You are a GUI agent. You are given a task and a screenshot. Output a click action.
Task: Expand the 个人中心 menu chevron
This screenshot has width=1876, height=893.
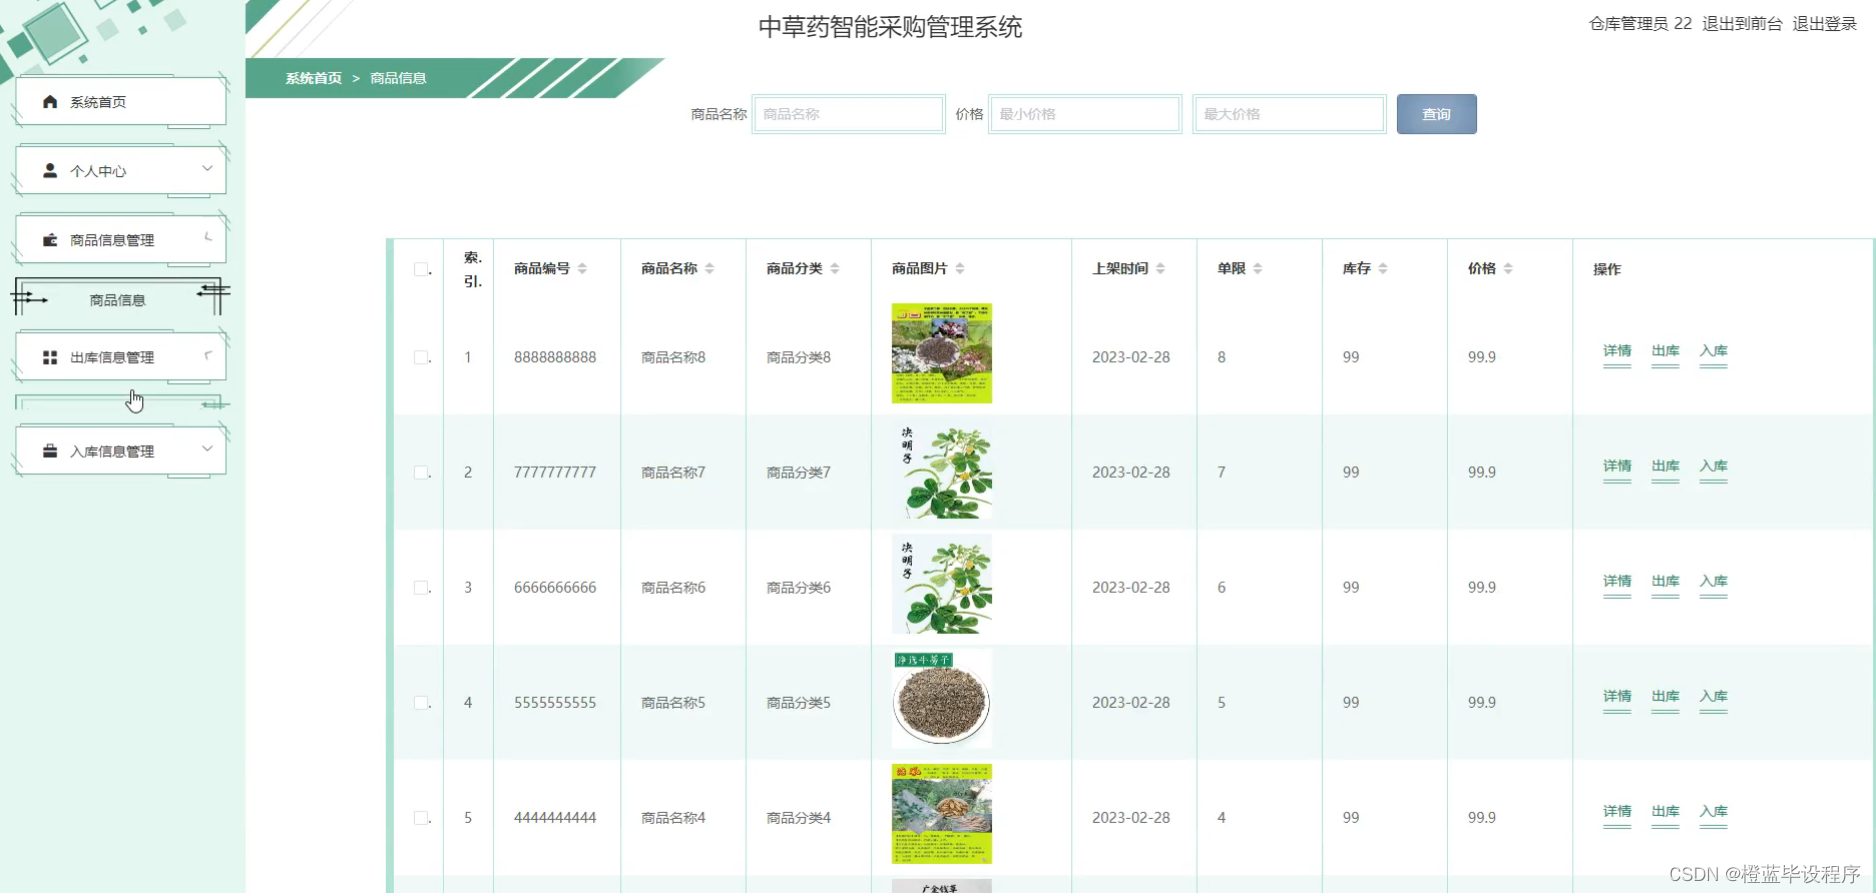pos(207,168)
